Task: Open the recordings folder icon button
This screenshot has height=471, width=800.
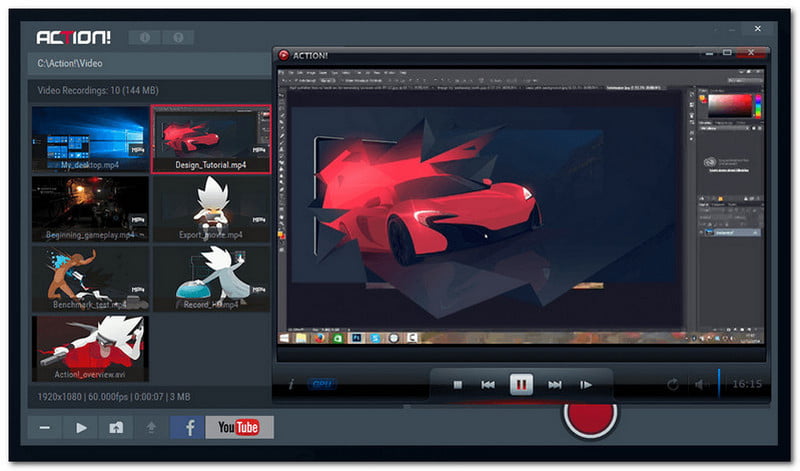Action: 116,428
